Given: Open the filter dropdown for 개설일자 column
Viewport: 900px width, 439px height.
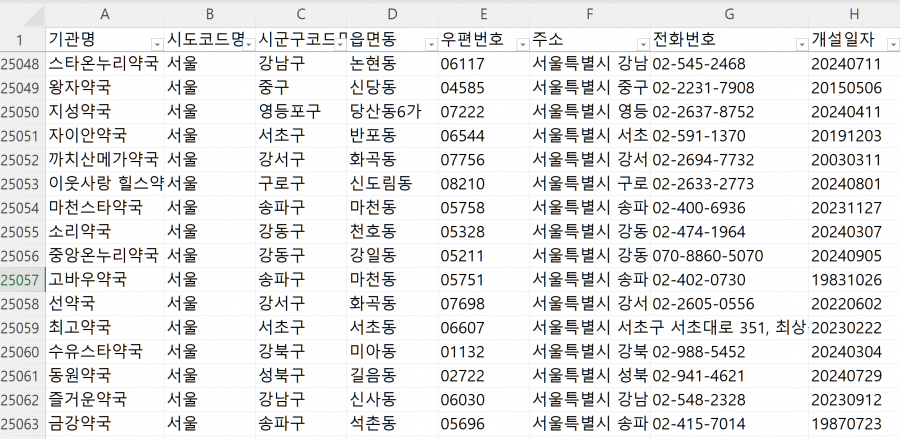Looking at the screenshot, I should click(x=893, y=44).
